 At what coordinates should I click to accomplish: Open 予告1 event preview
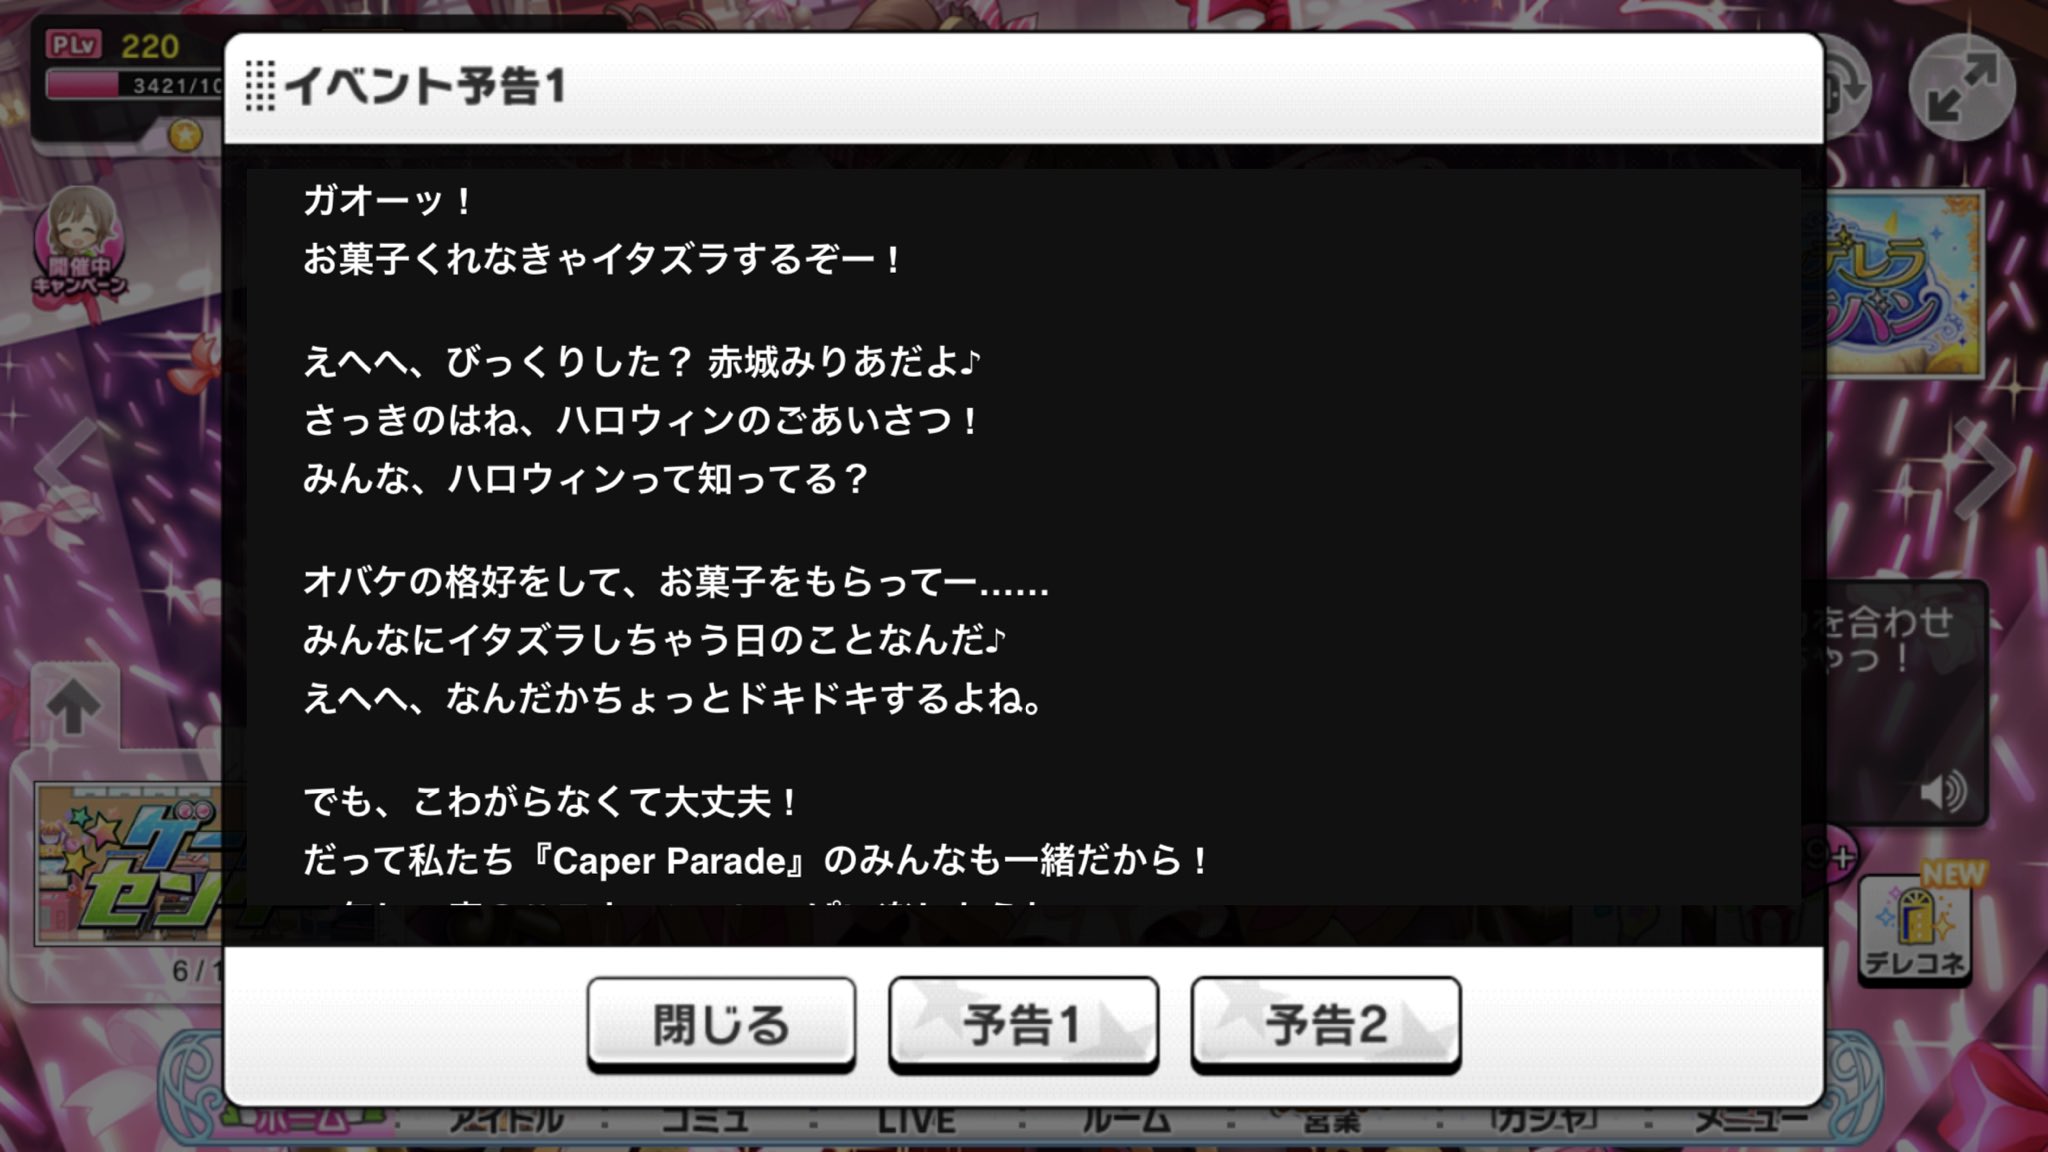pyautogui.click(x=1023, y=1024)
